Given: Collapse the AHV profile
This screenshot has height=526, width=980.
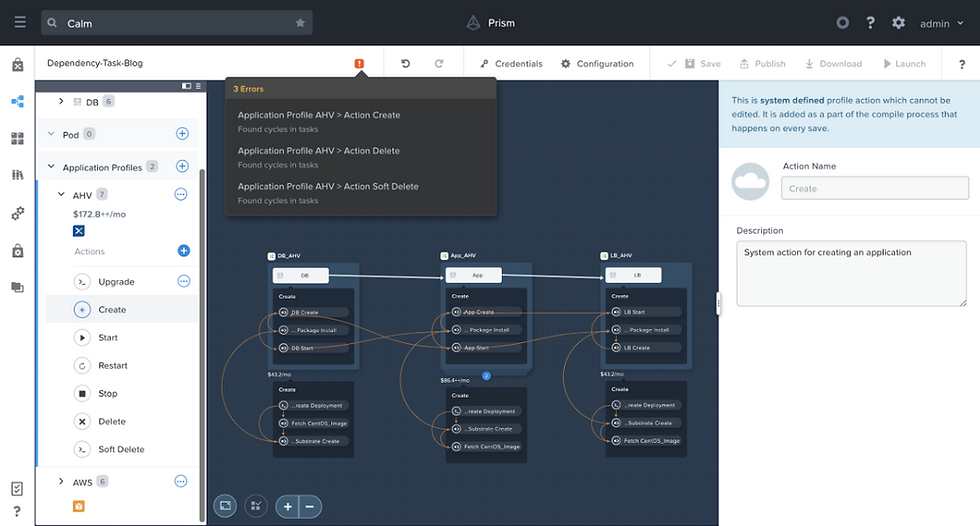Looking at the screenshot, I should pos(61,195).
